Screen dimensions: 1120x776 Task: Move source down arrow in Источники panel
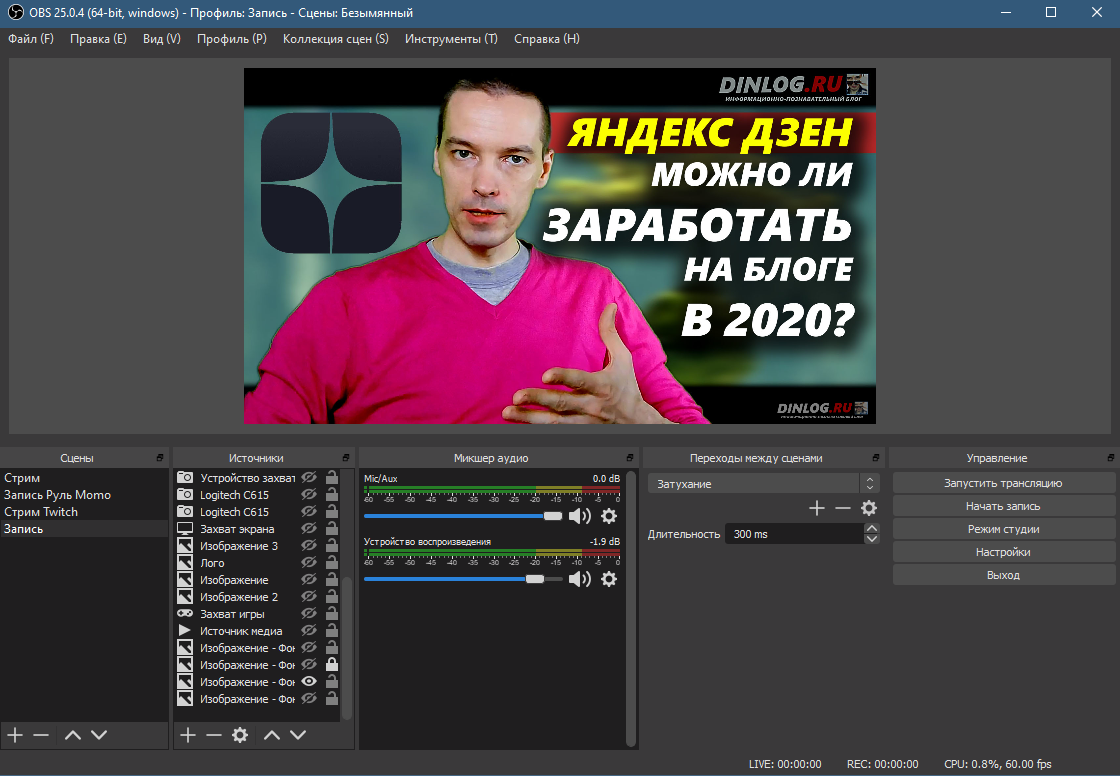tap(298, 735)
